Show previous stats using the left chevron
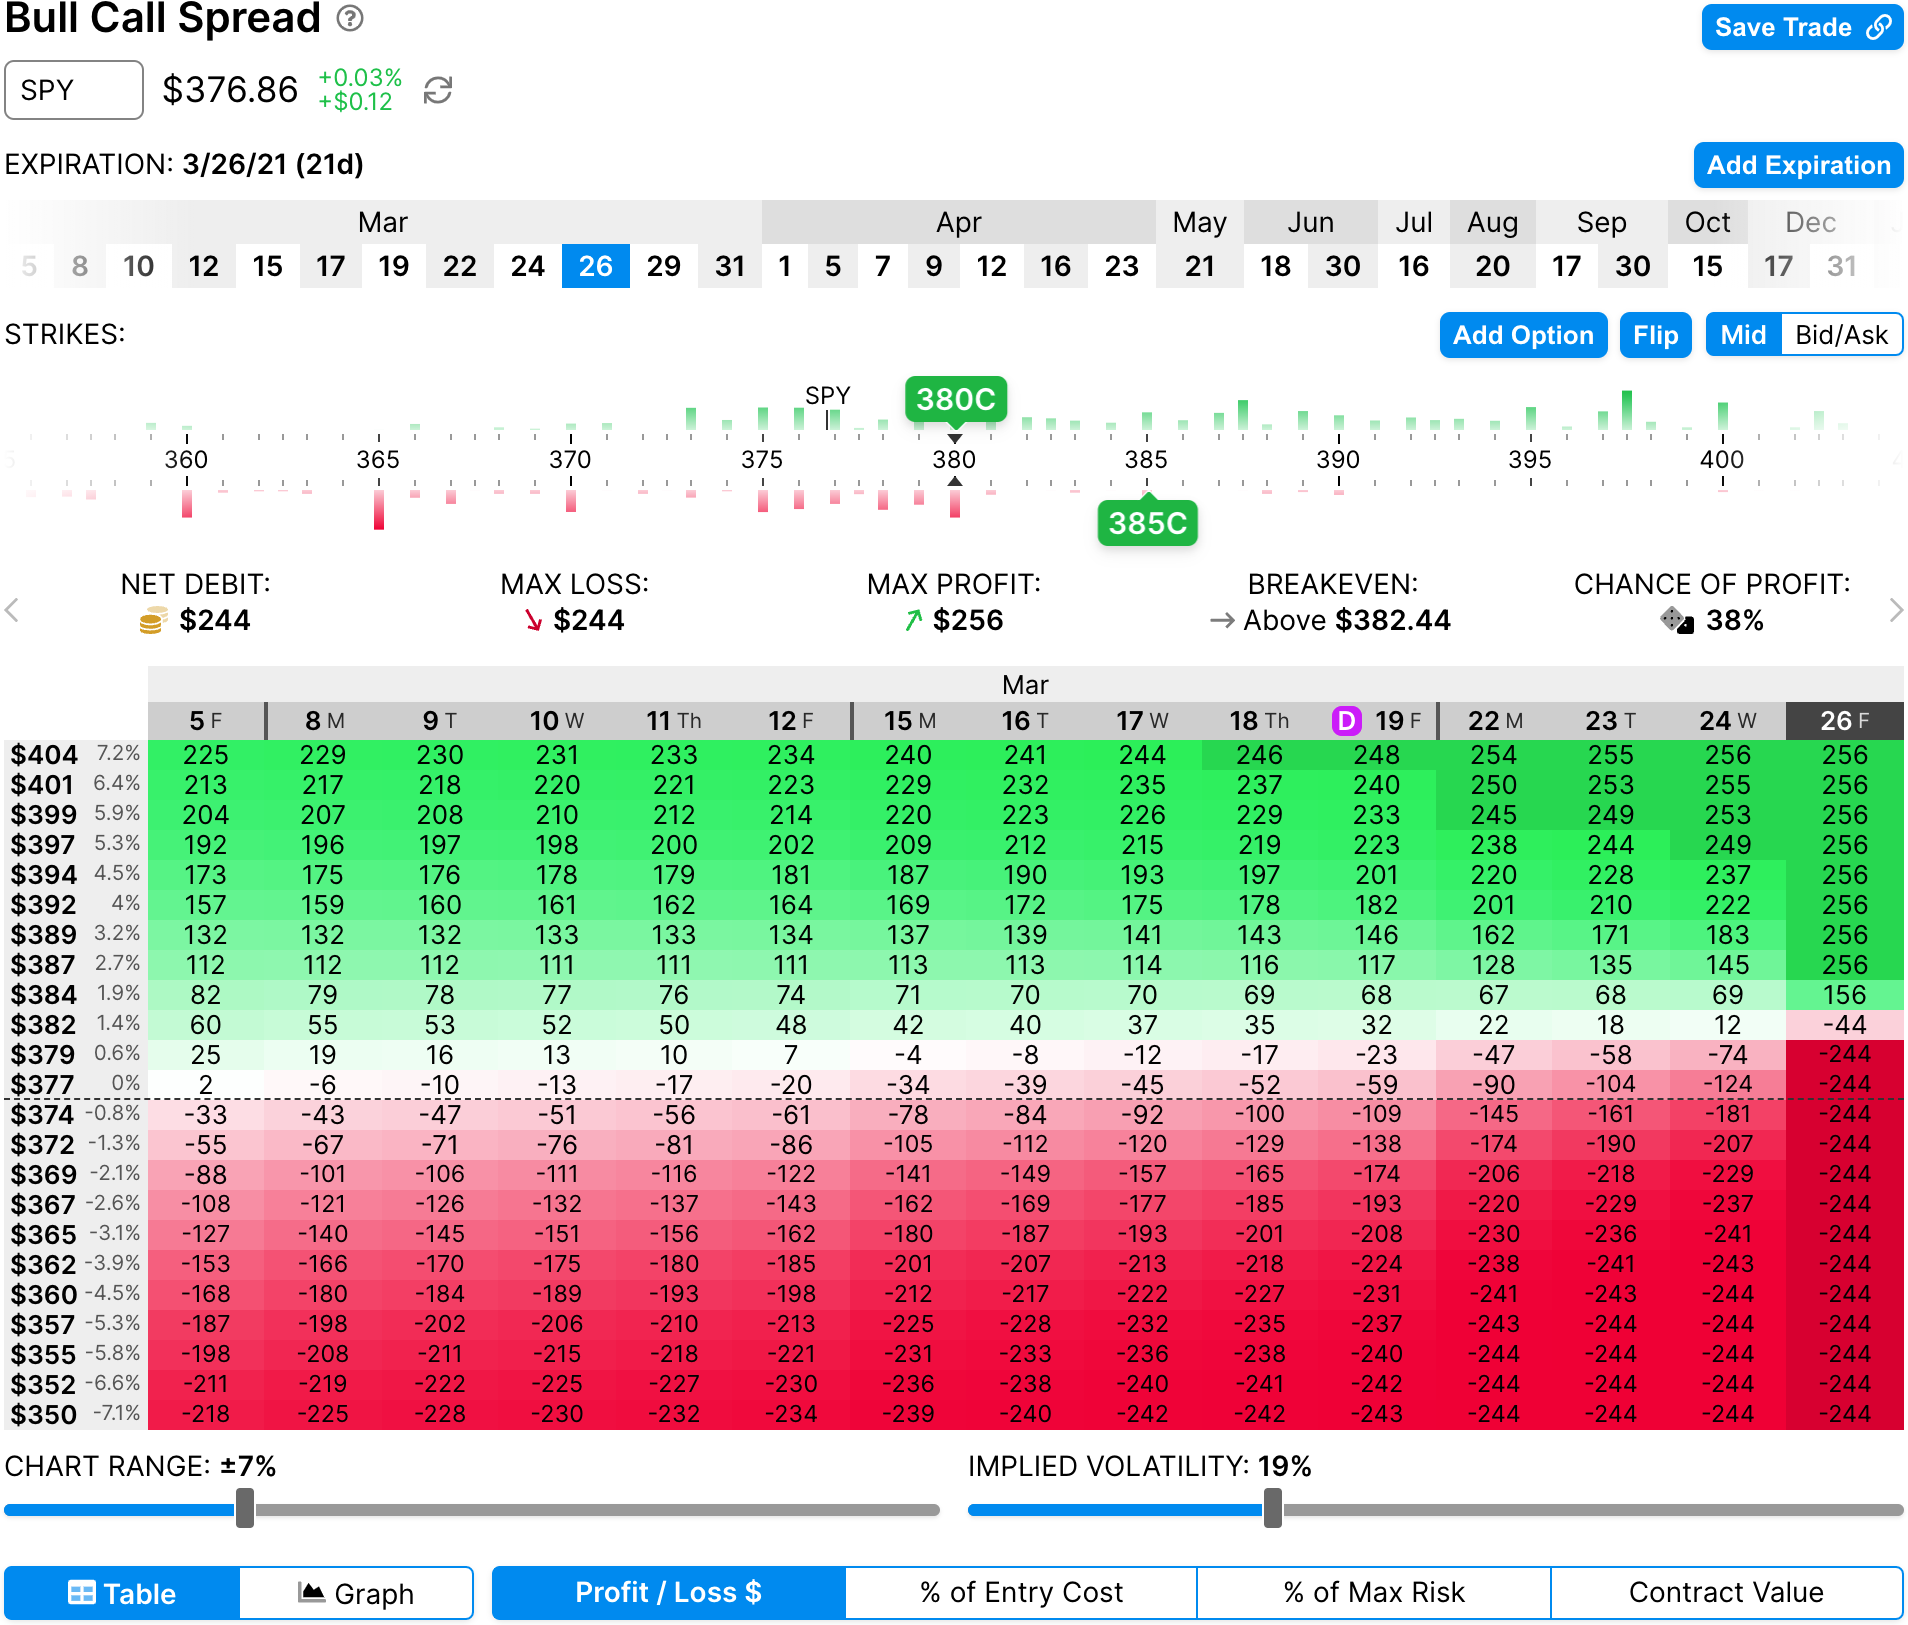 click(x=12, y=610)
